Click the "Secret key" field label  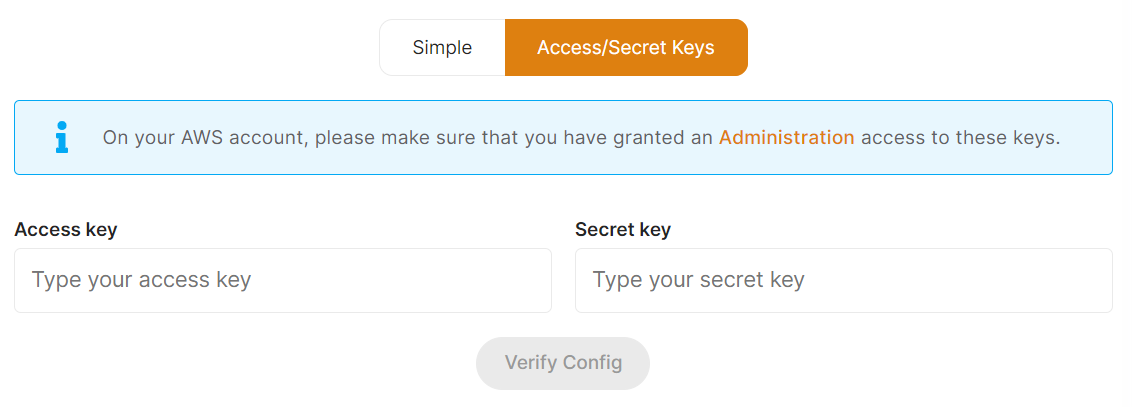(x=623, y=229)
